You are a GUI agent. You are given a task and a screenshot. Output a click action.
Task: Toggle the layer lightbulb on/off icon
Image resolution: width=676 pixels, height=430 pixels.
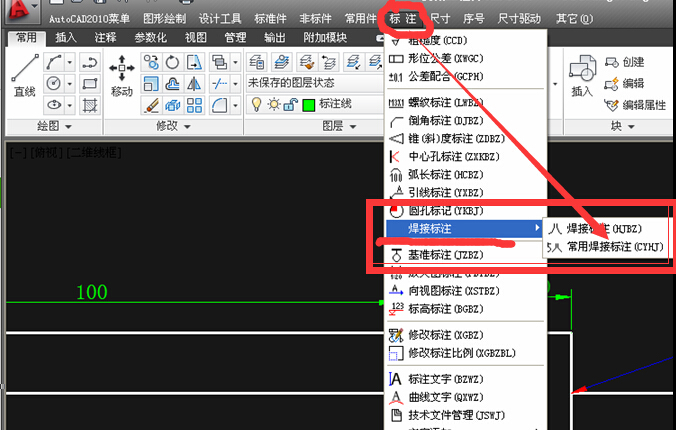pos(256,104)
